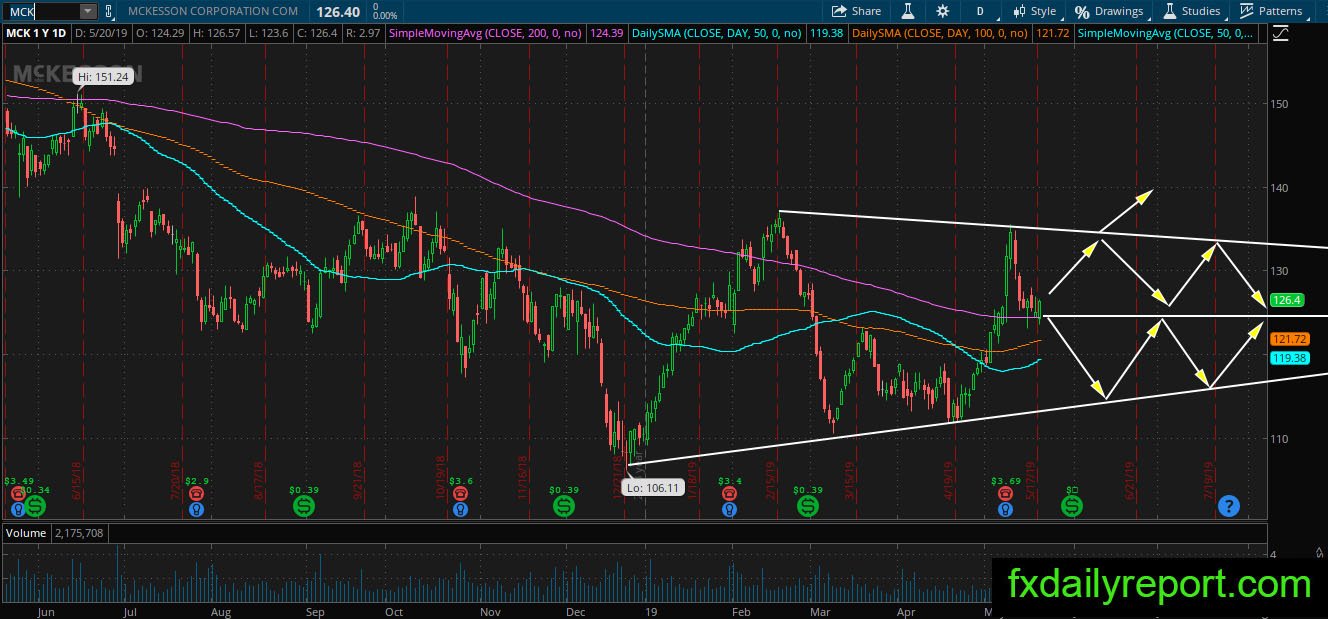Select SimpleMovingAvg CLOSE 200 study label
This screenshot has width=1328, height=619.
[x=487, y=33]
